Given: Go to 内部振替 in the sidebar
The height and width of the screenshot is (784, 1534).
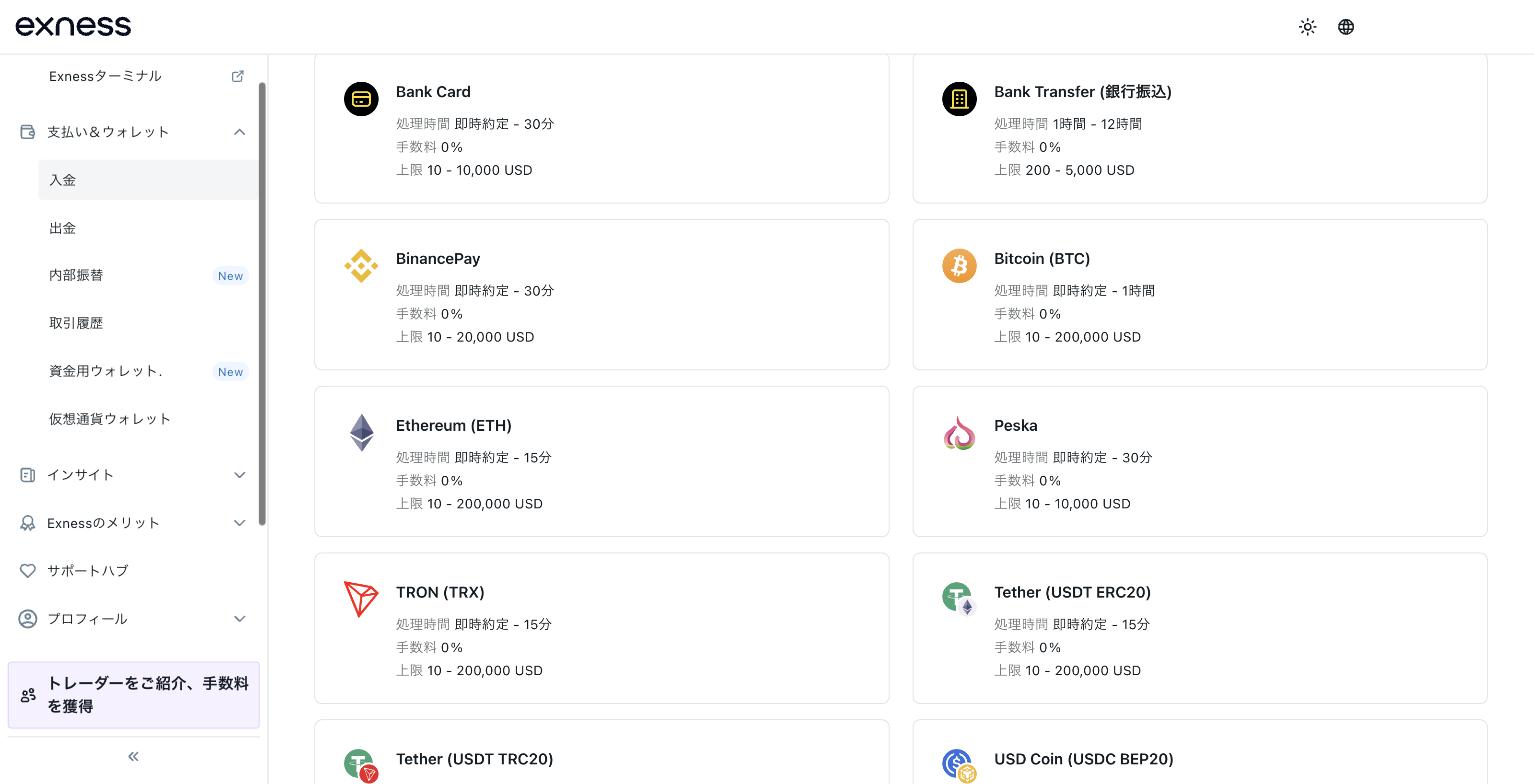Looking at the screenshot, I should pos(76,275).
